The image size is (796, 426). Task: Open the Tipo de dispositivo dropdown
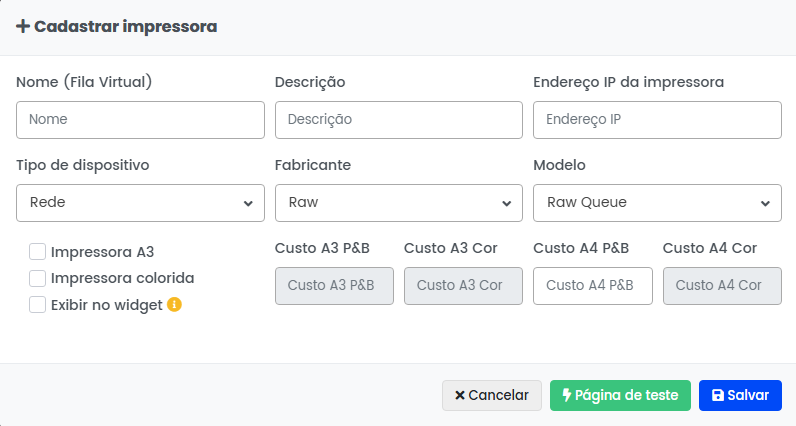click(x=140, y=202)
